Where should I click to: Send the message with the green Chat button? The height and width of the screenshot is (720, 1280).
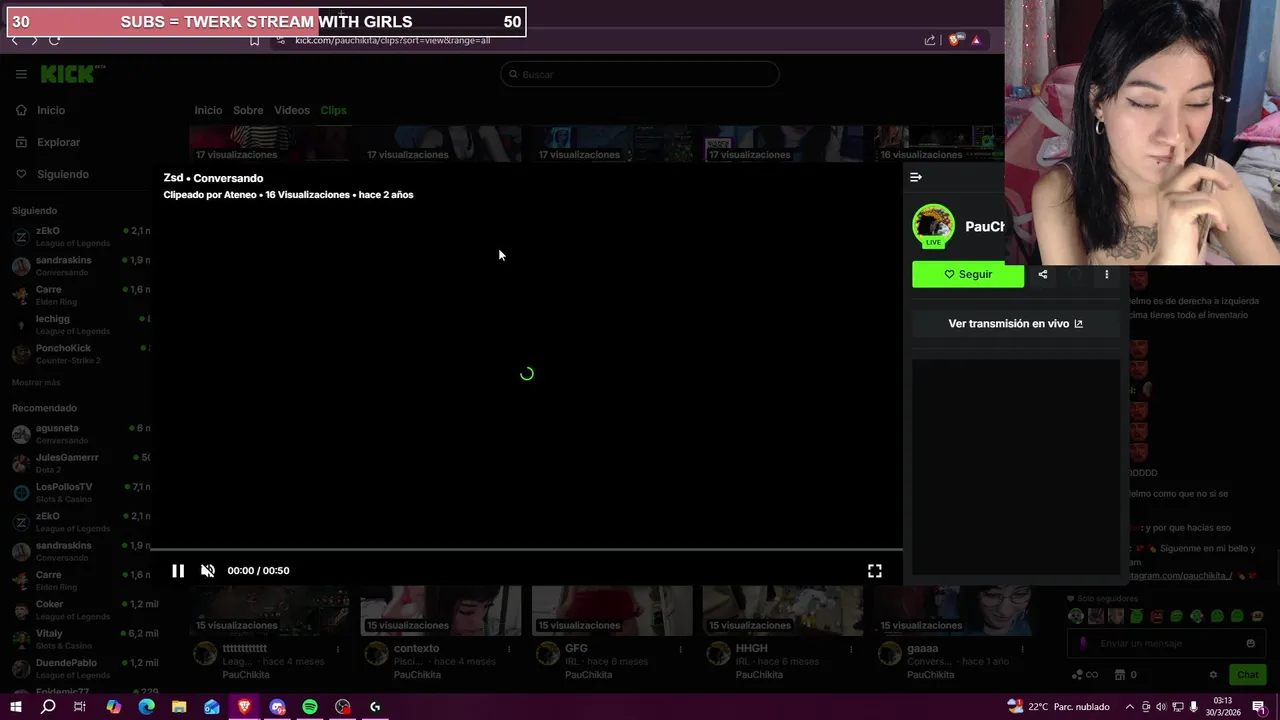[1247, 675]
